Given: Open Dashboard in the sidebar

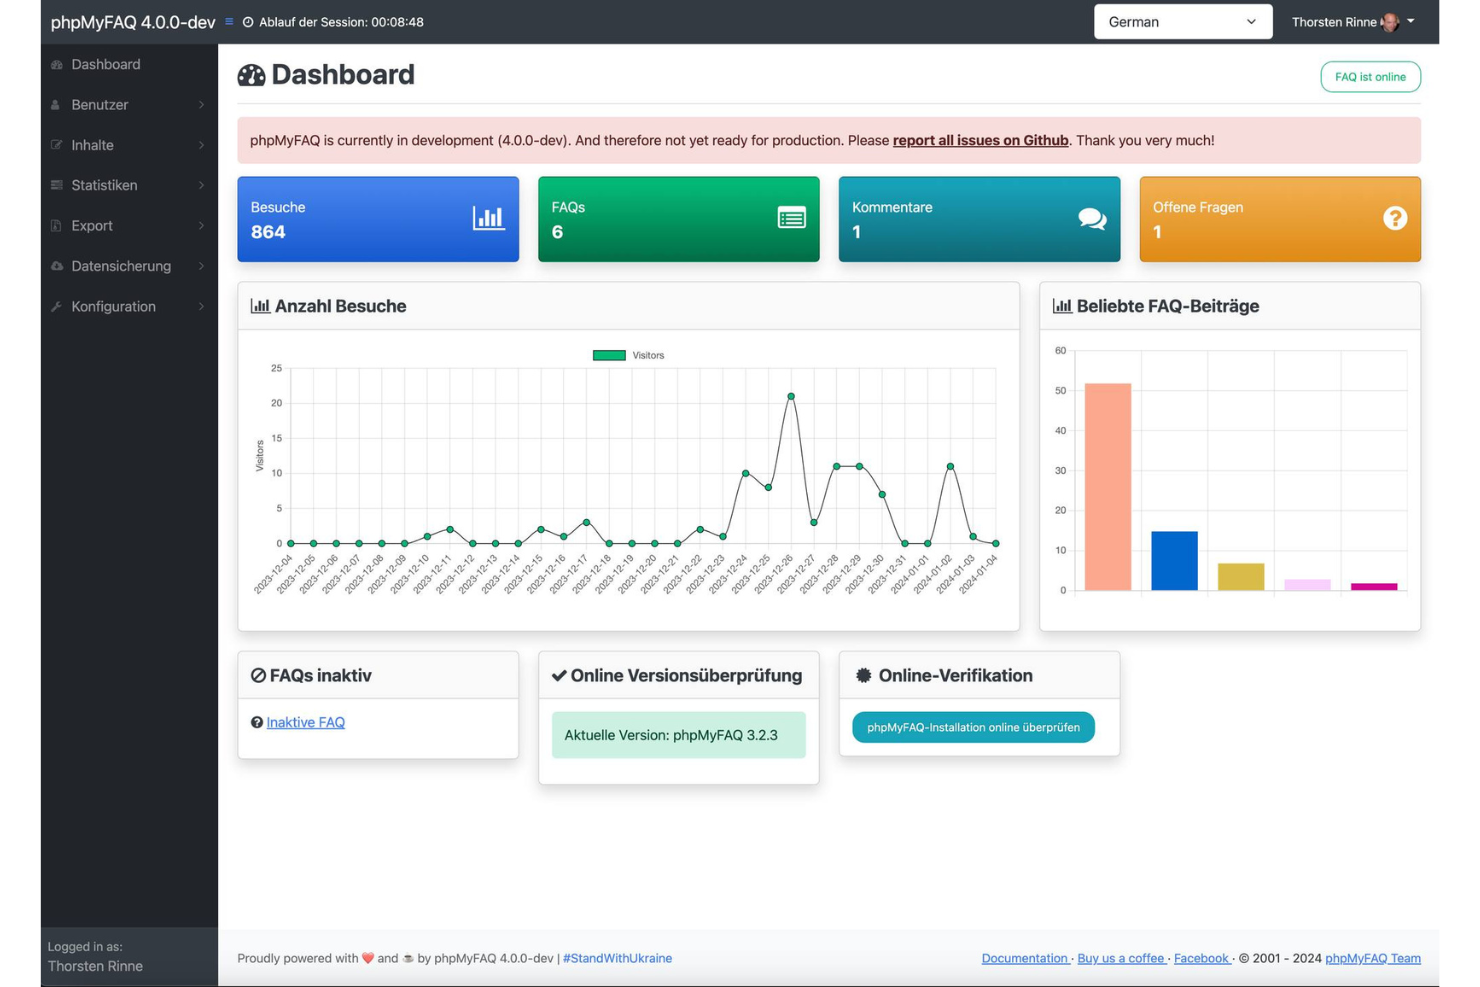Looking at the screenshot, I should 129,65.
